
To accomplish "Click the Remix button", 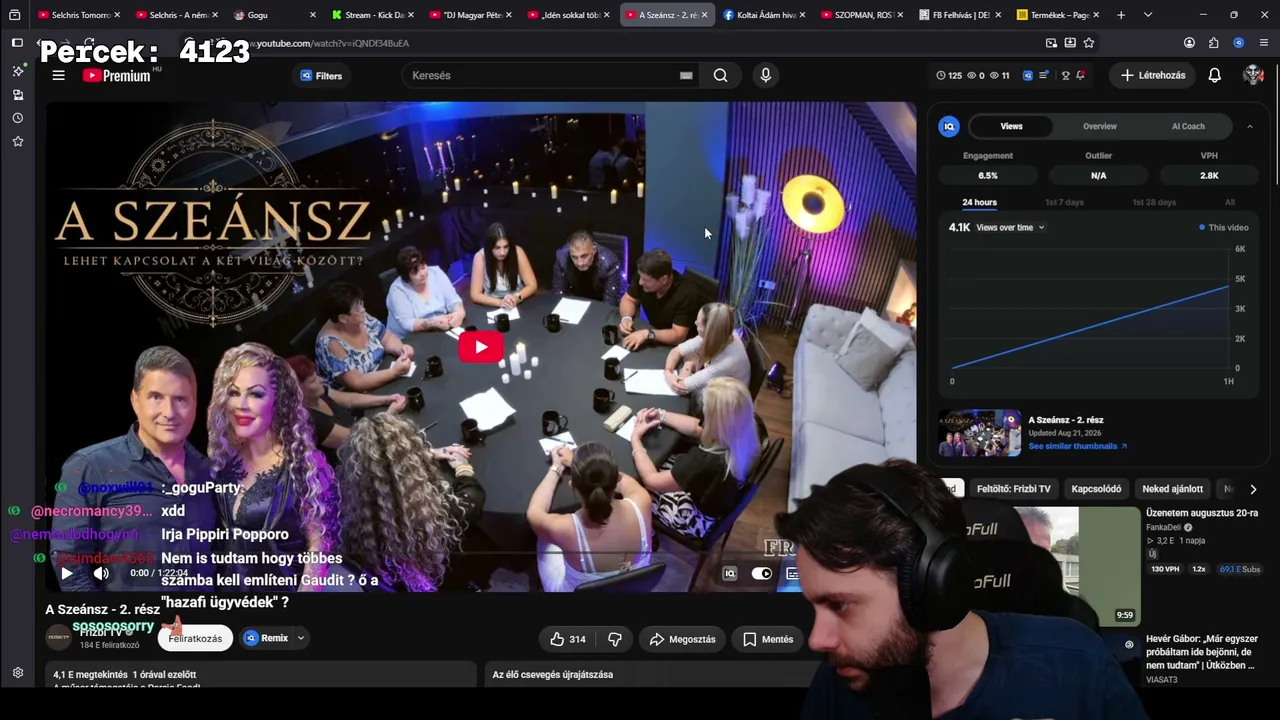I will [x=266, y=638].
